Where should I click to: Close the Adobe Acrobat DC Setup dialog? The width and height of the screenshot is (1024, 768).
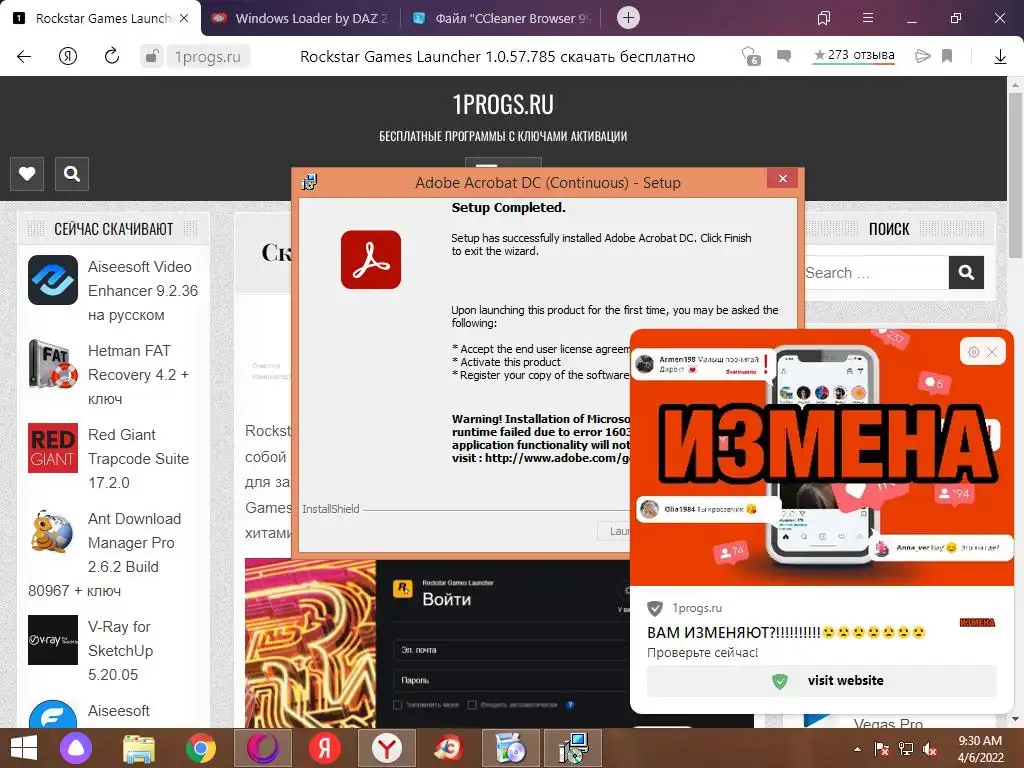[783, 178]
